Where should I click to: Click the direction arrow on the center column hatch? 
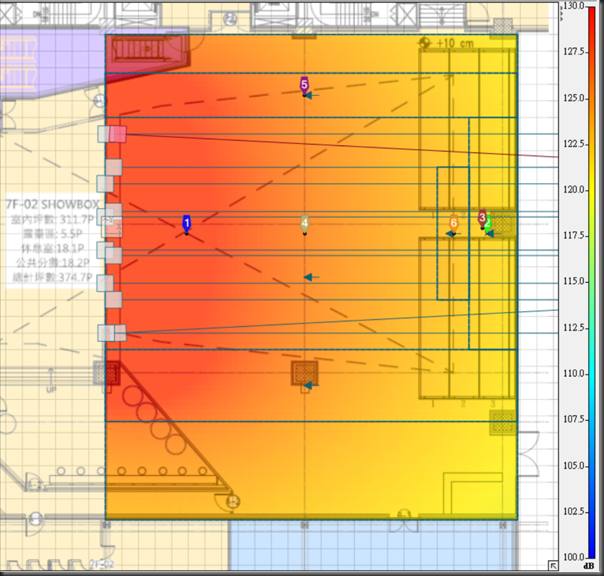[311, 385]
